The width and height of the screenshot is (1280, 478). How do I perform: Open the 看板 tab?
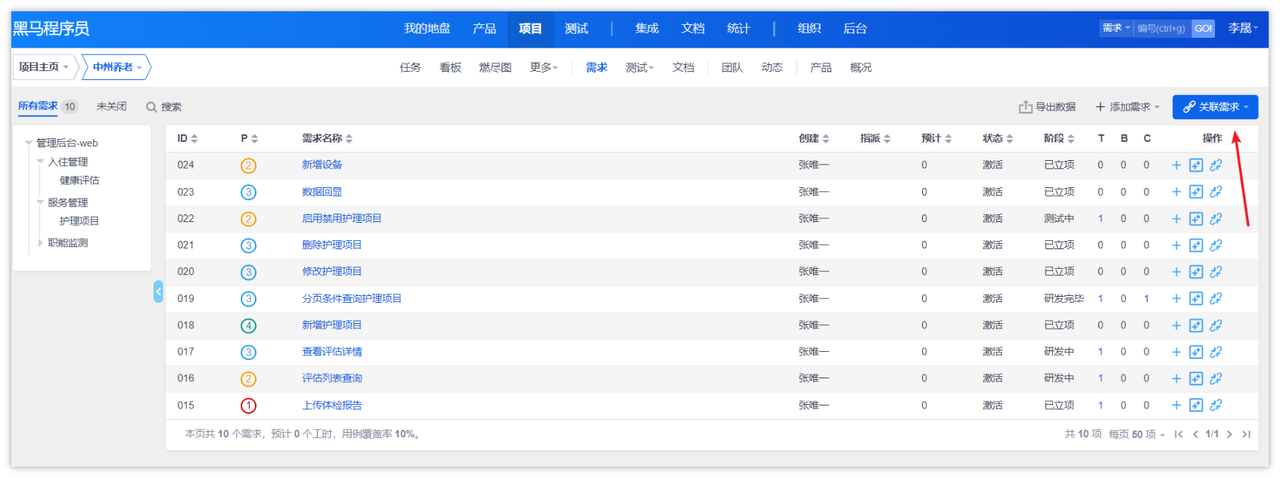click(x=450, y=68)
